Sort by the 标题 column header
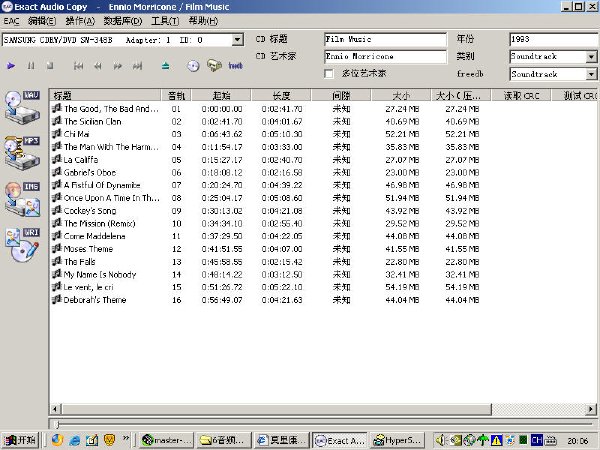The width and height of the screenshot is (600, 450). pyautogui.click(x=105, y=95)
